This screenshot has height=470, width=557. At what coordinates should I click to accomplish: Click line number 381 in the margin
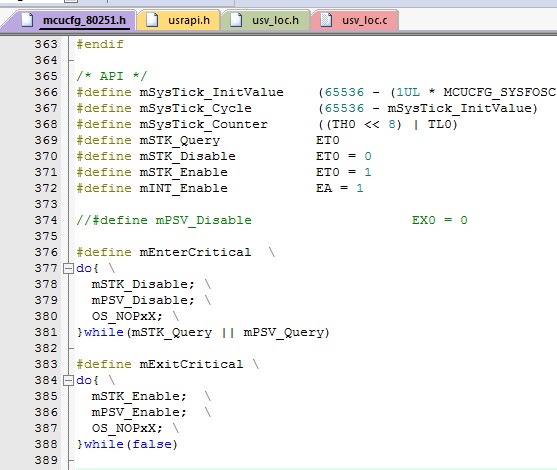tap(46, 333)
